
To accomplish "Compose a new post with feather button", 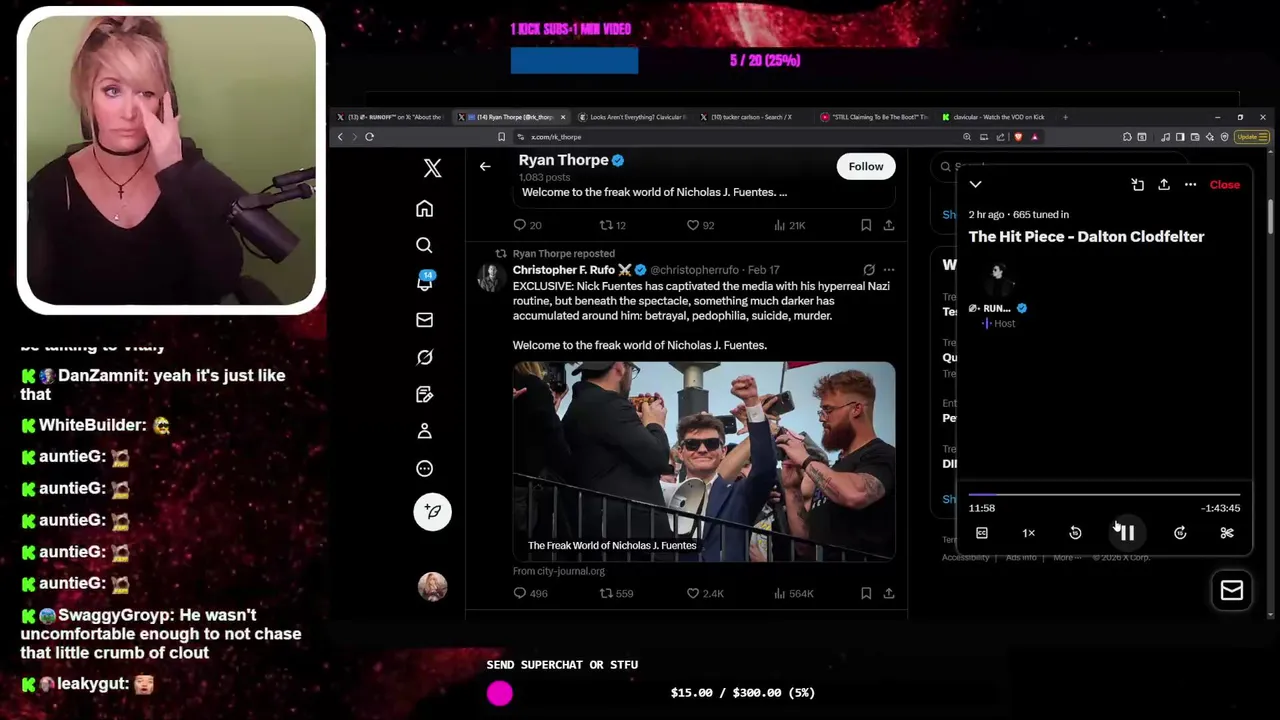I will tap(432, 511).
